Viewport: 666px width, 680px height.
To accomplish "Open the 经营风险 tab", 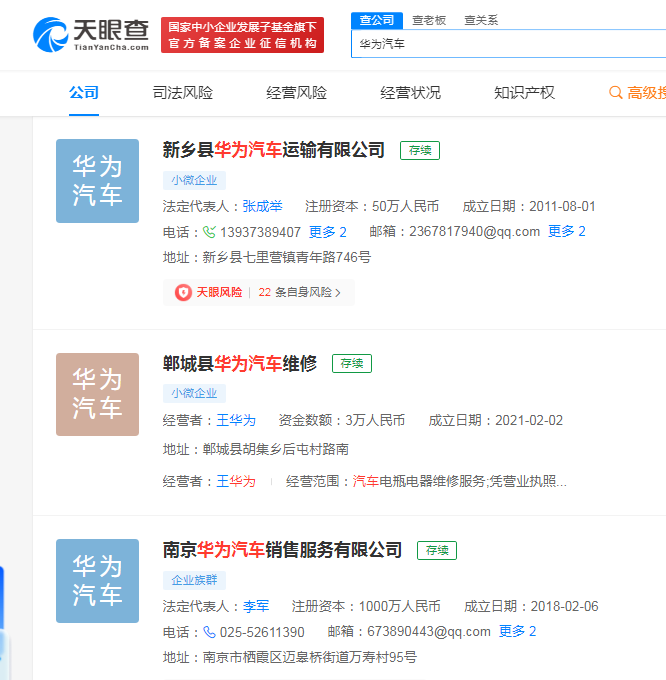I will 297,93.
